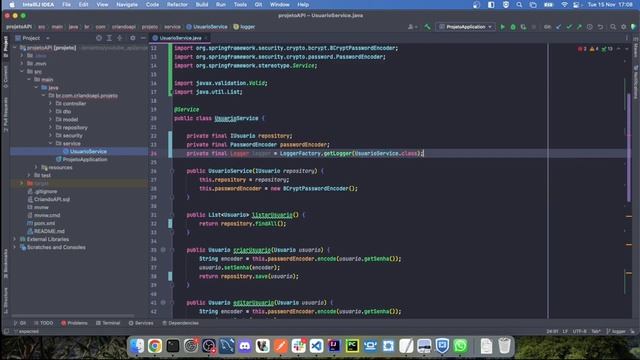The image size is (640, 360).
Task: Click the user account icon in toolbar
Action: pos(412,27)
